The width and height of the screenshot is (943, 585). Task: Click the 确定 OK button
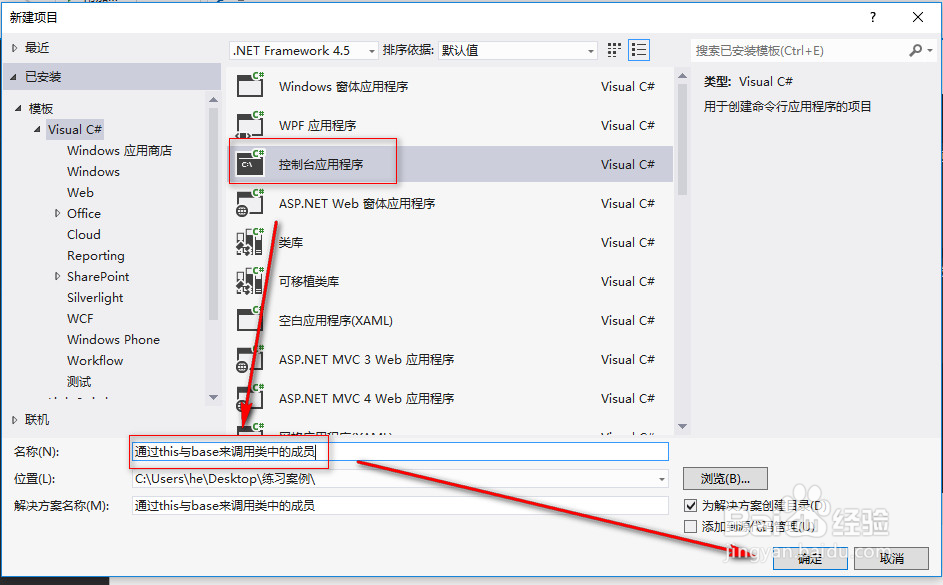click(x=810, y=559)
